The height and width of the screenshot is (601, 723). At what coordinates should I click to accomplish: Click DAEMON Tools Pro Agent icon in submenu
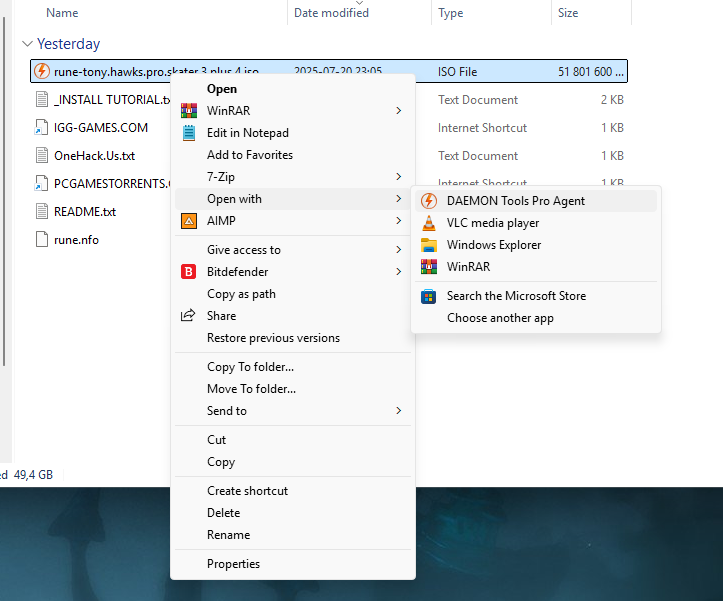429,201
